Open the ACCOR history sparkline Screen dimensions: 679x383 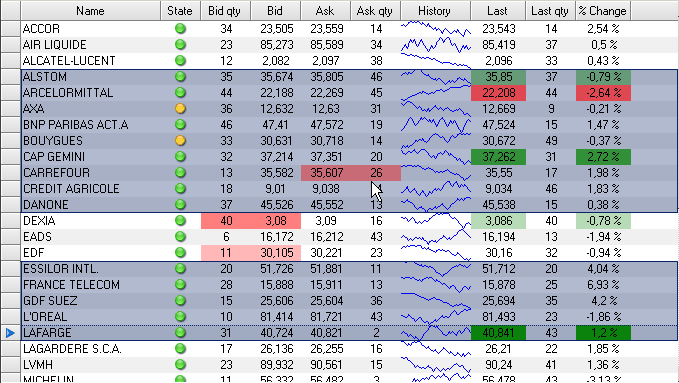point(436,29)
